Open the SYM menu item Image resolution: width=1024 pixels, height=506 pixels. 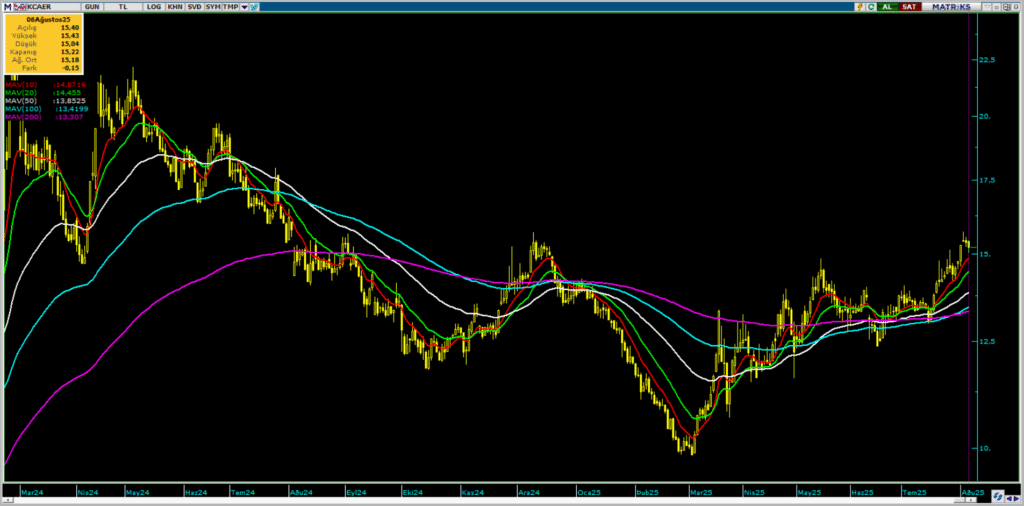[x=213, y=6]
